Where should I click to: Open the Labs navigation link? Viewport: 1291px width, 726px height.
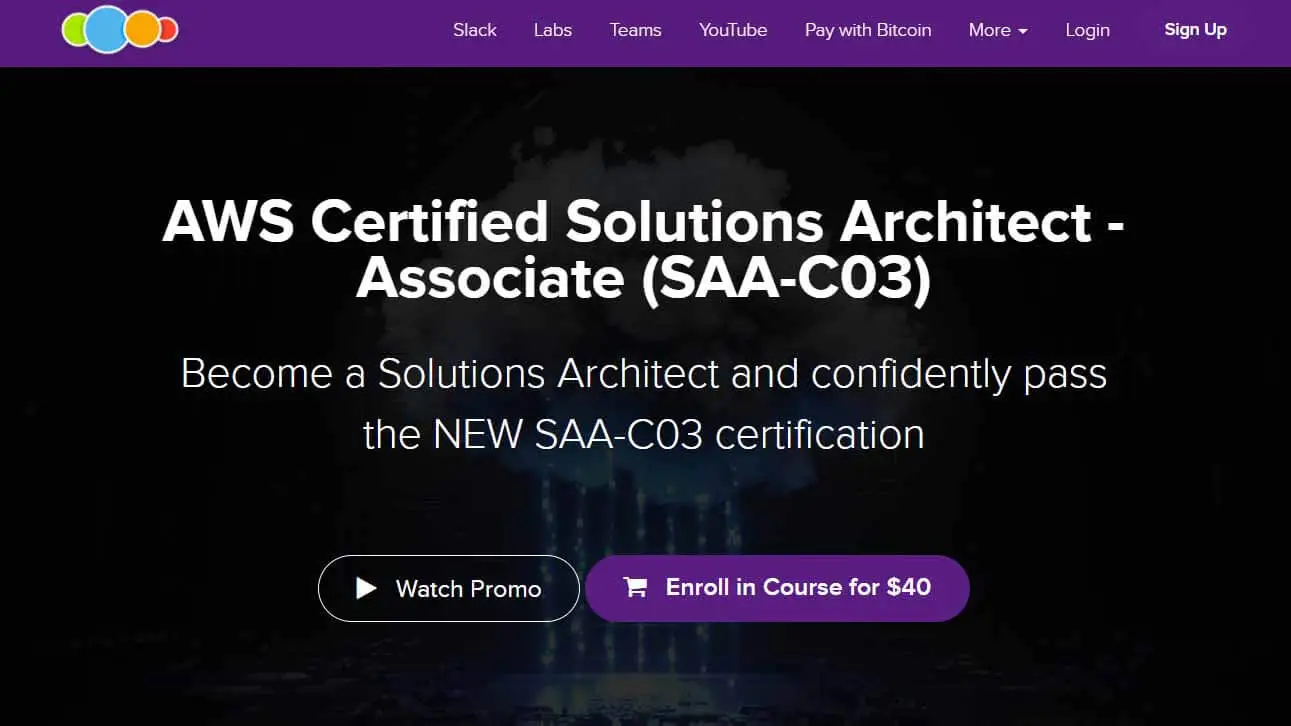(x=552, y=30)
